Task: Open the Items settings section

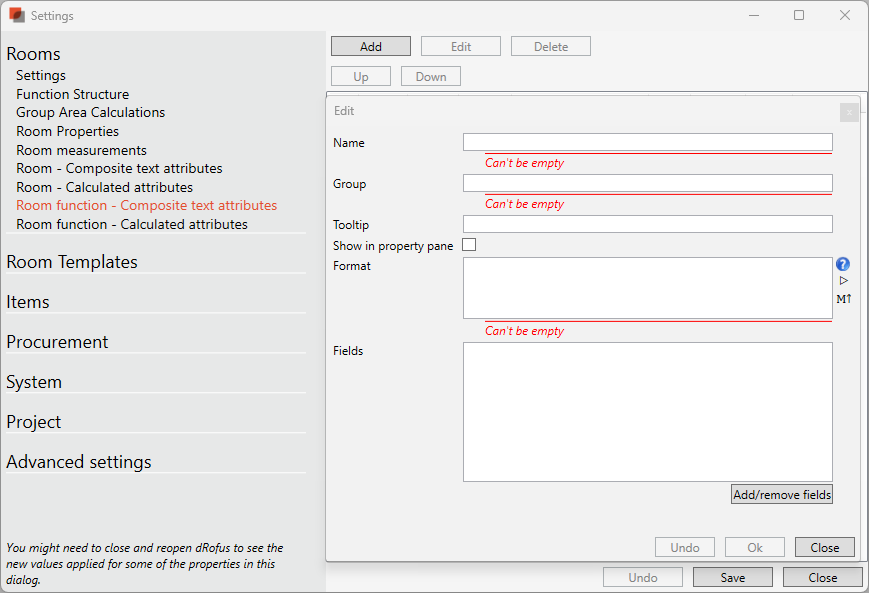Action: pyautogui.click(x=28, y=302)
